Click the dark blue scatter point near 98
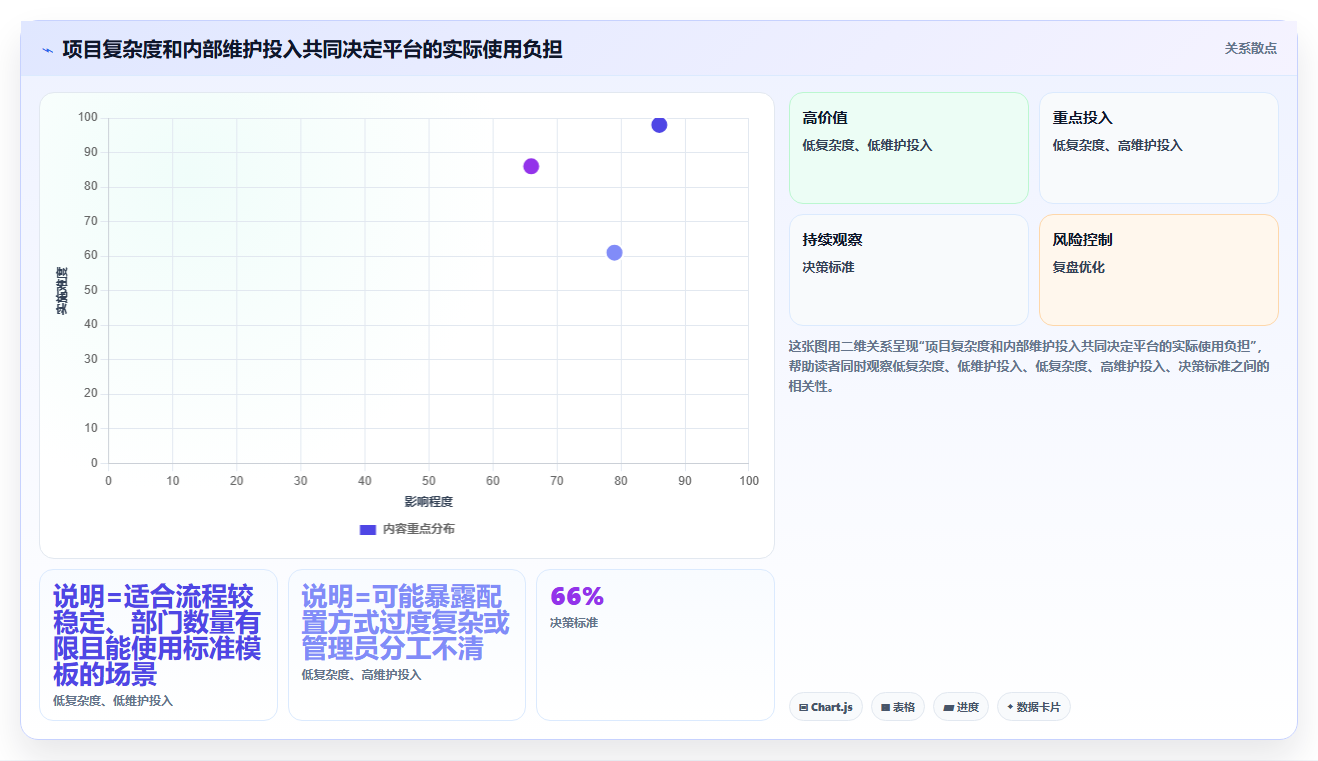This screenshot has height=761, width=1318. (659, 125)
